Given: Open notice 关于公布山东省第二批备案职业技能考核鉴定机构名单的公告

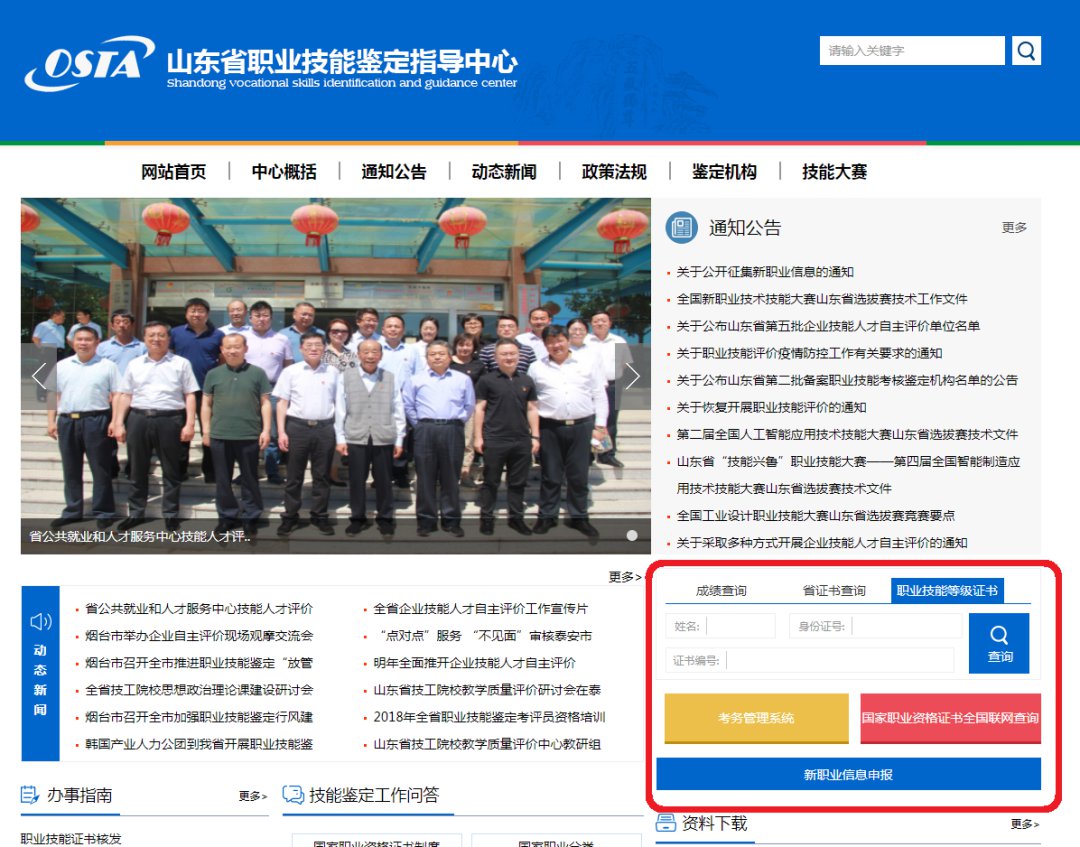Looking at the screenshot, I should pyautogui.click(x=847, y=380).
